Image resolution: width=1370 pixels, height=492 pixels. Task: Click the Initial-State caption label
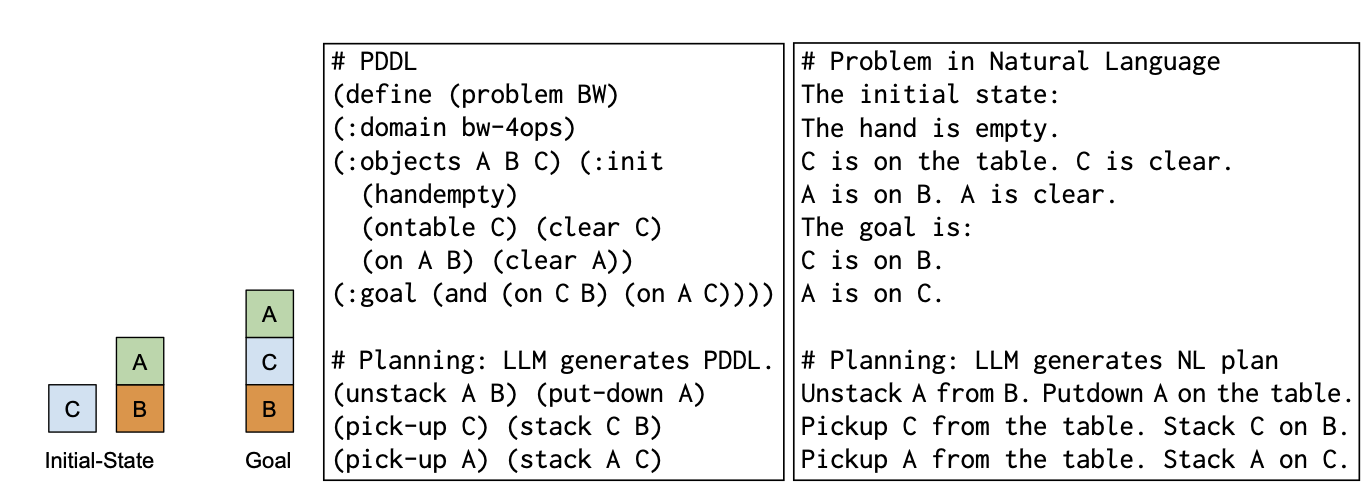[99, 461]
